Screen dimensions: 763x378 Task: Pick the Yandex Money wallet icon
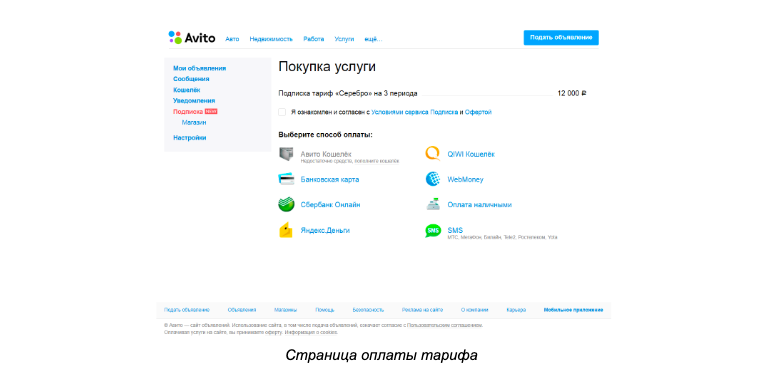click(286, 230)
